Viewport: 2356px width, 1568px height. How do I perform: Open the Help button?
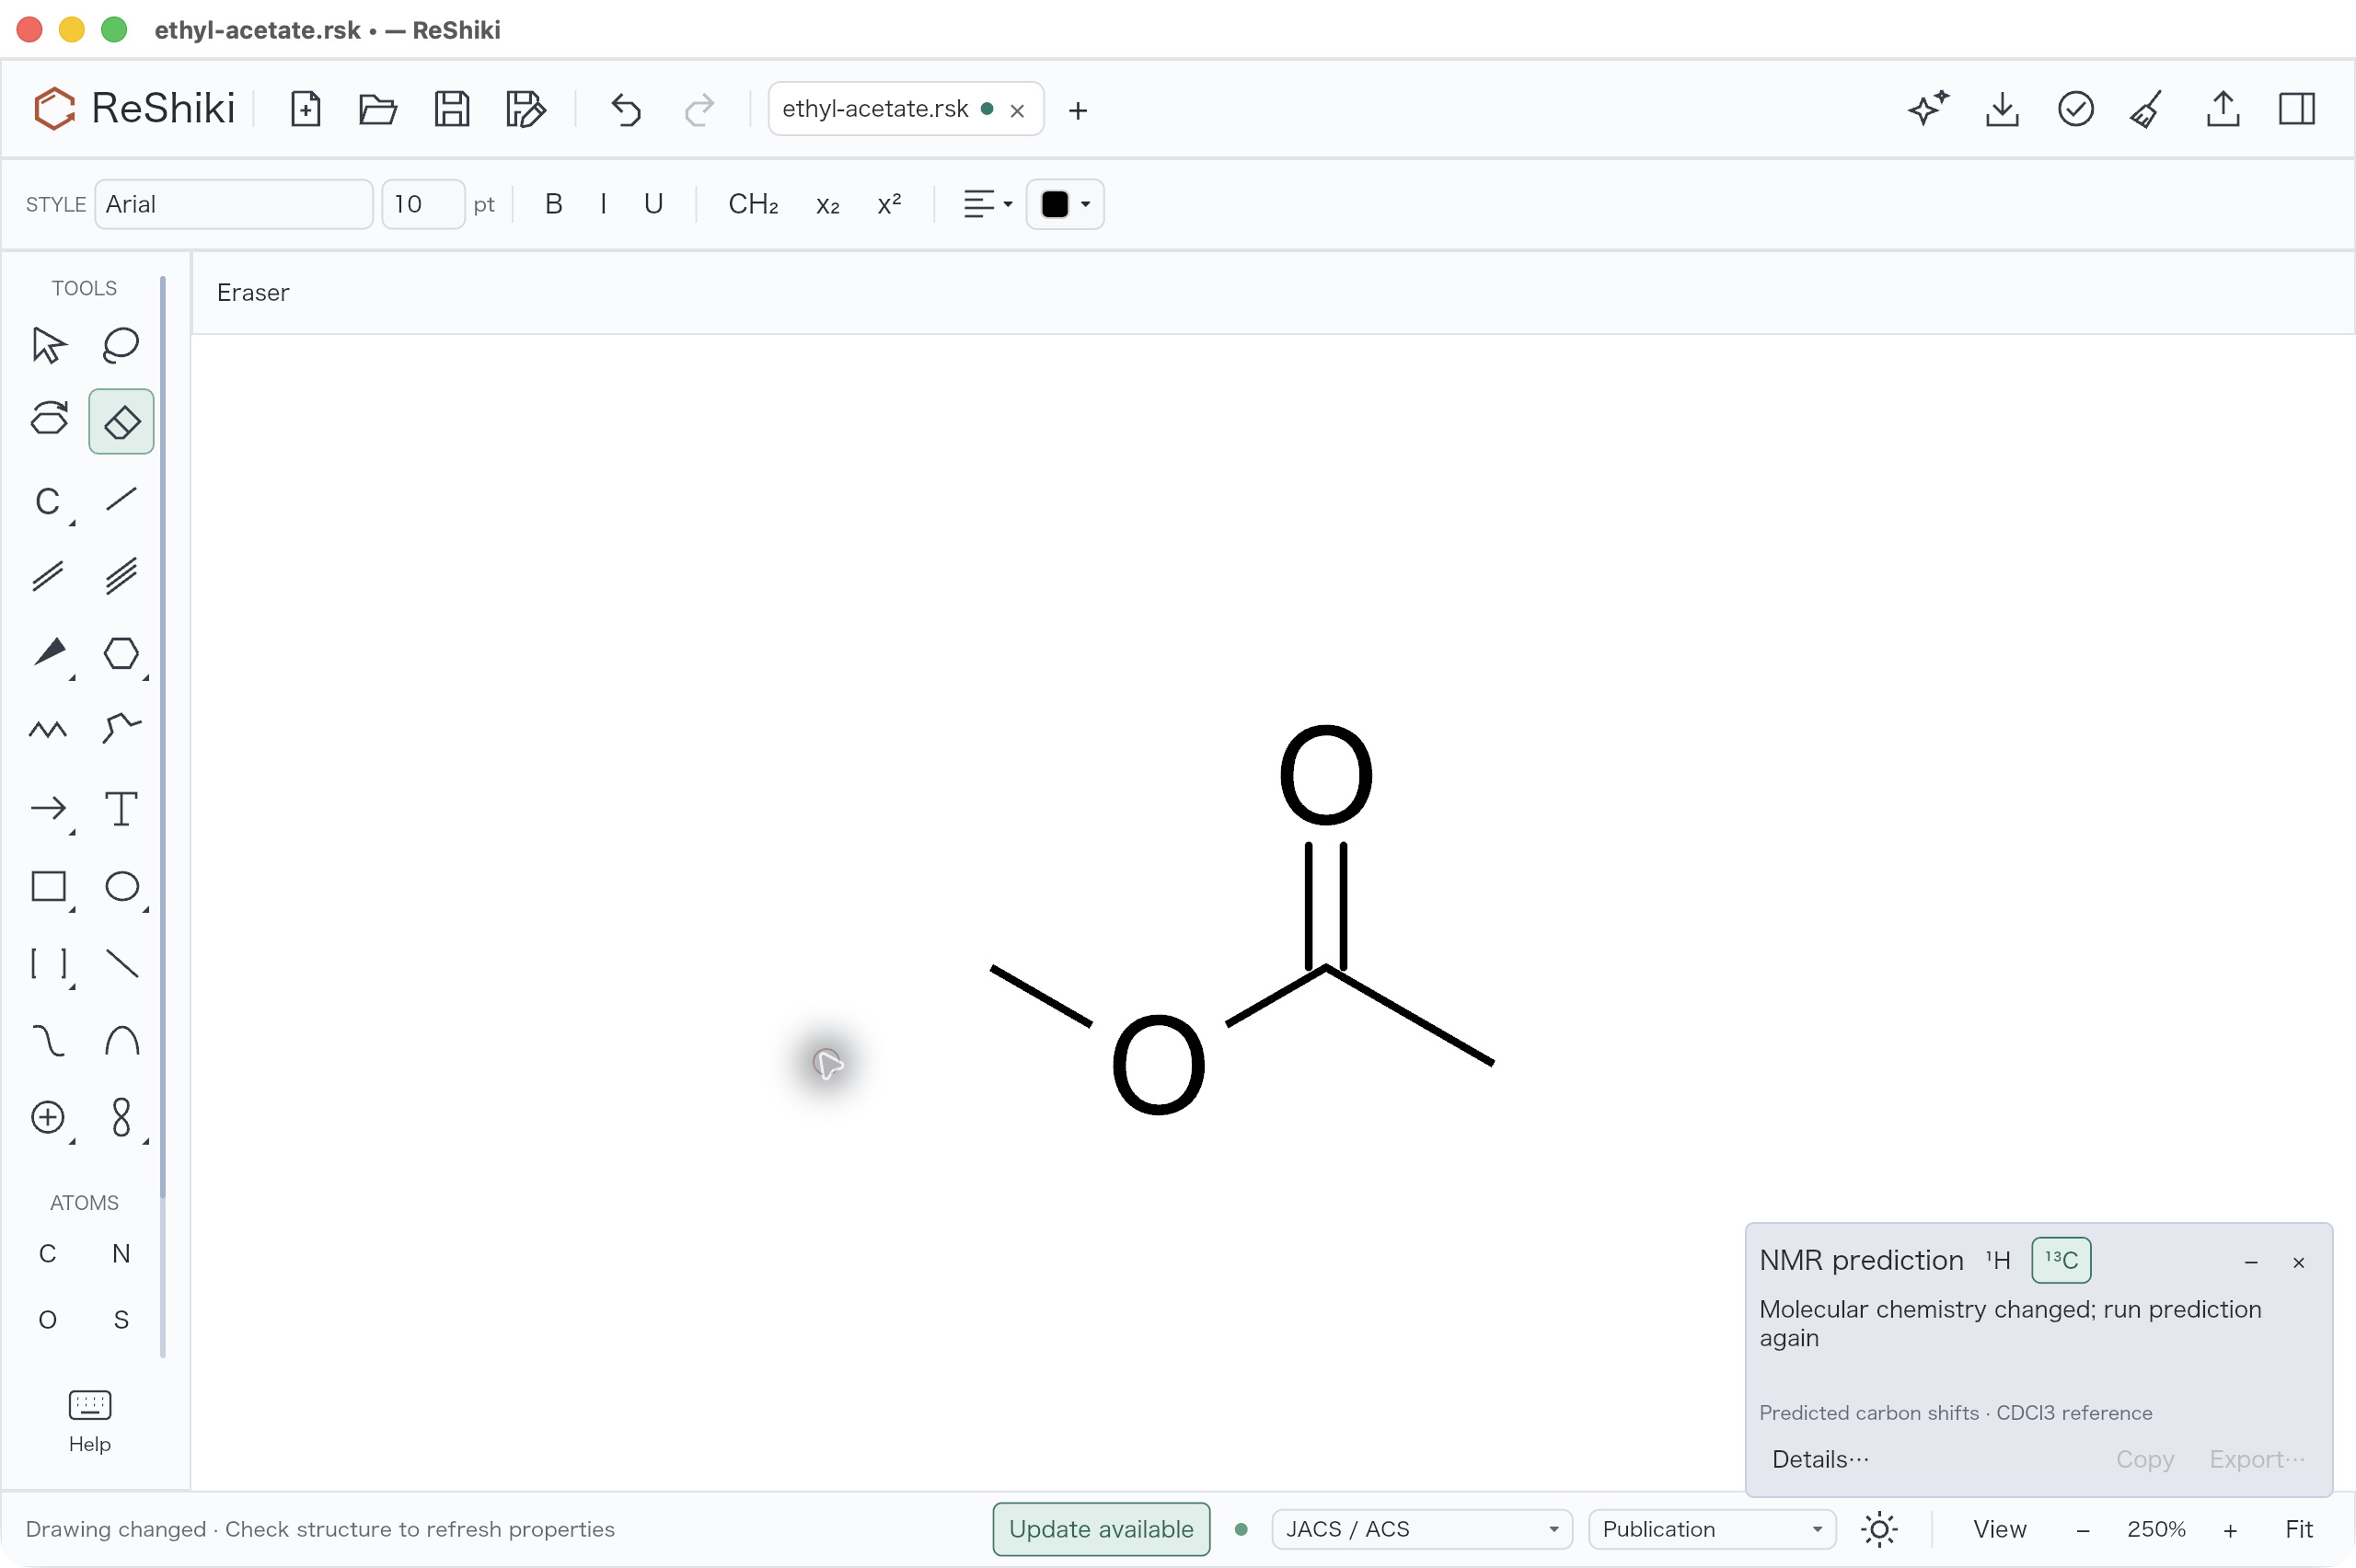point(89,1421)
